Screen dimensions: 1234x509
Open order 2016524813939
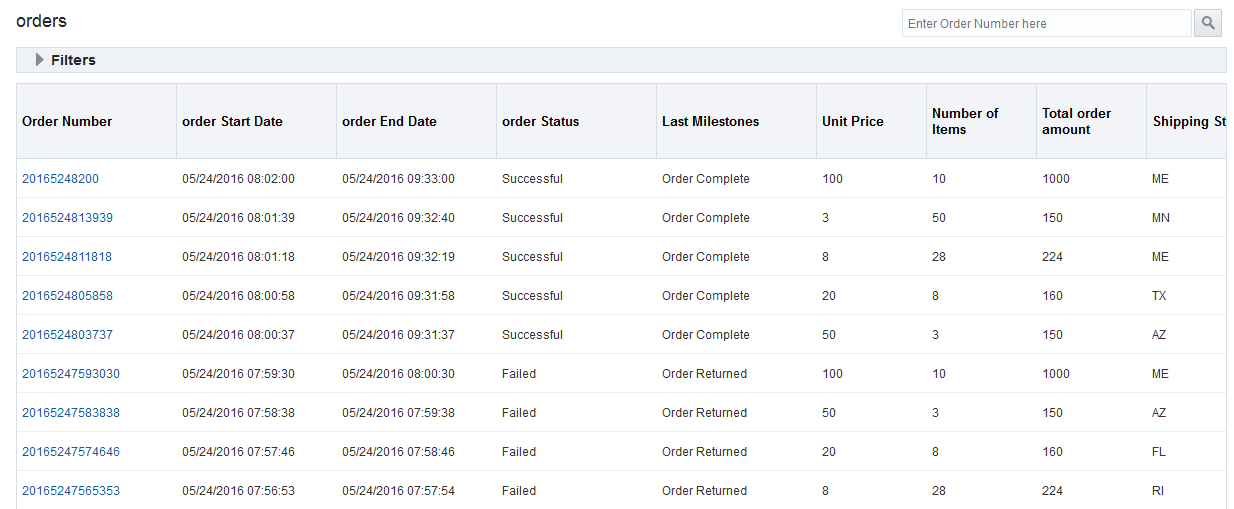tap(67, 218)
